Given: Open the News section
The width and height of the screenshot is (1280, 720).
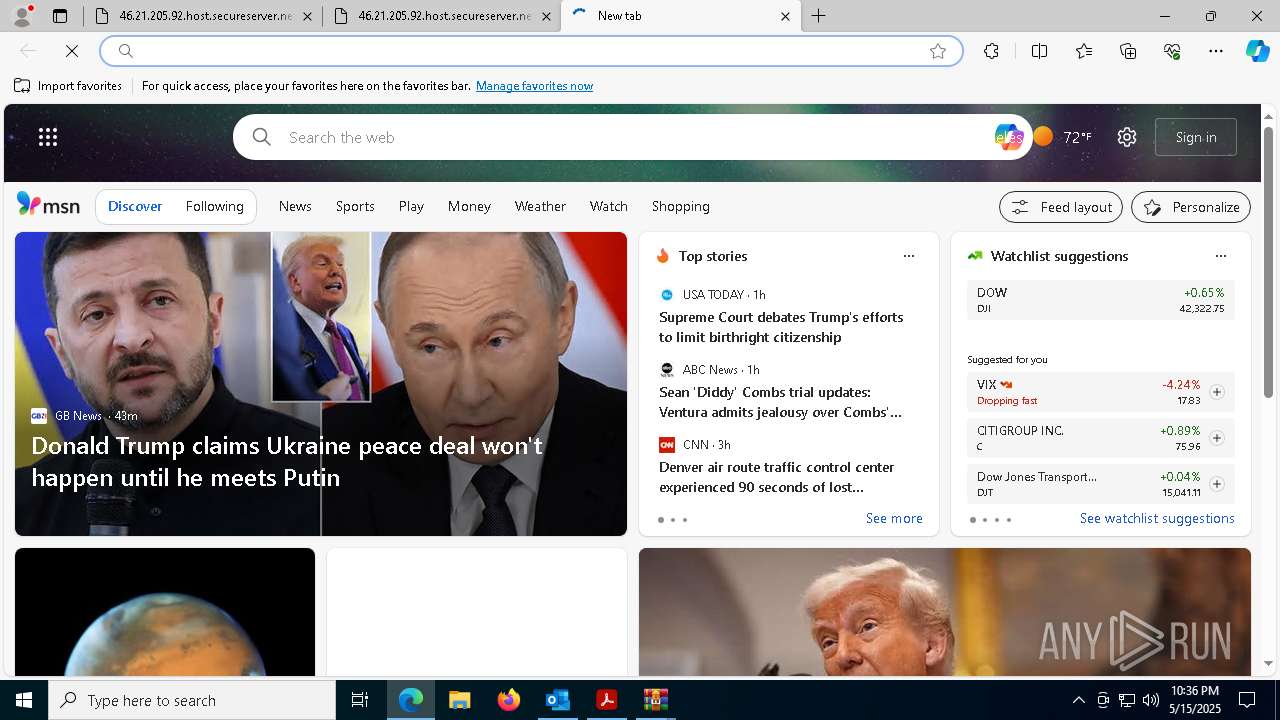Looking at the screenshot, I should pyautogui.click(x=295, y=206).
